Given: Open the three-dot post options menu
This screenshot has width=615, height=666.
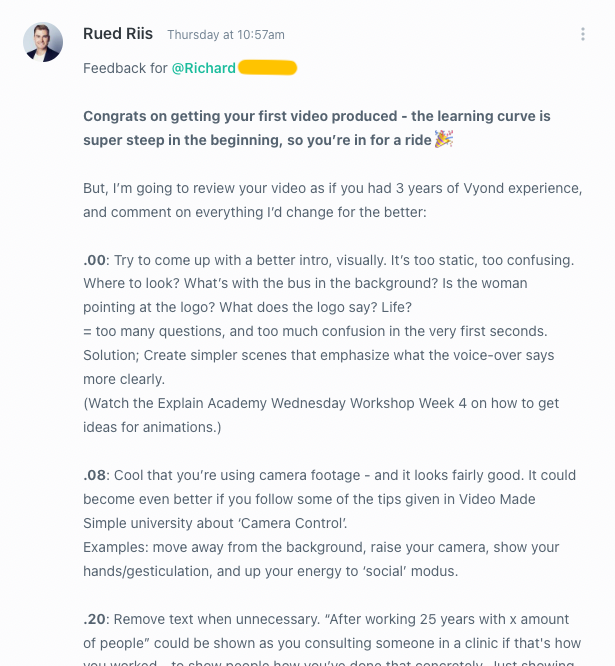Looking at the screenshot, I should 583,34.
